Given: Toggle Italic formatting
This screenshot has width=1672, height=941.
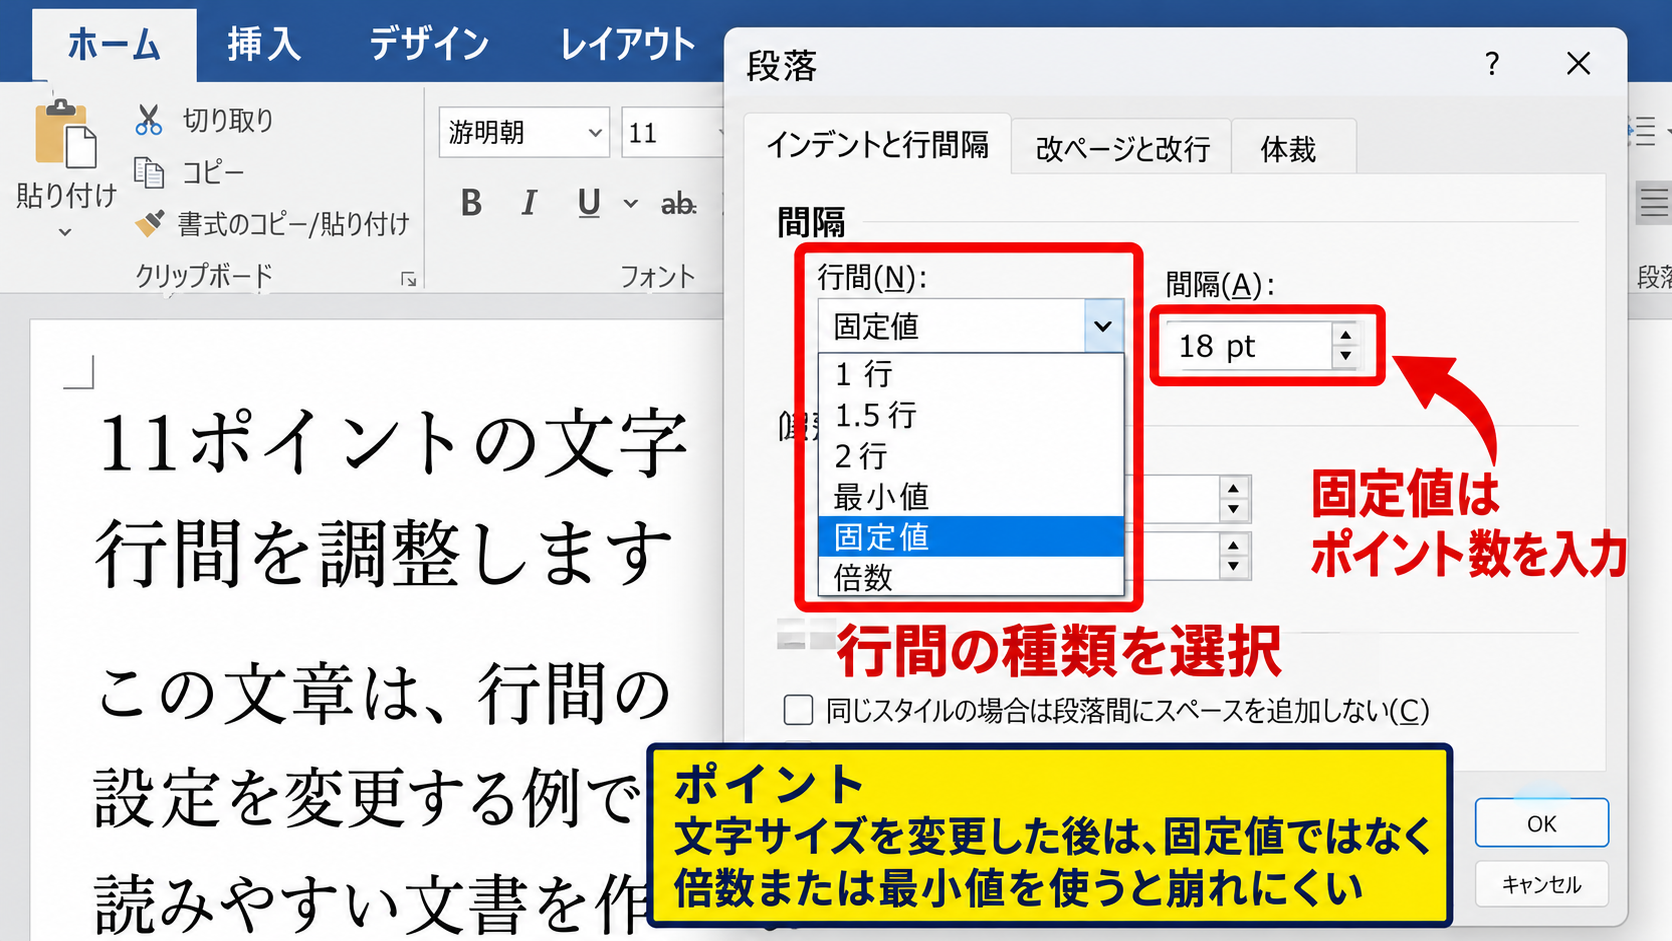Looking at the screenshot, I should click(x=529, y=203).
